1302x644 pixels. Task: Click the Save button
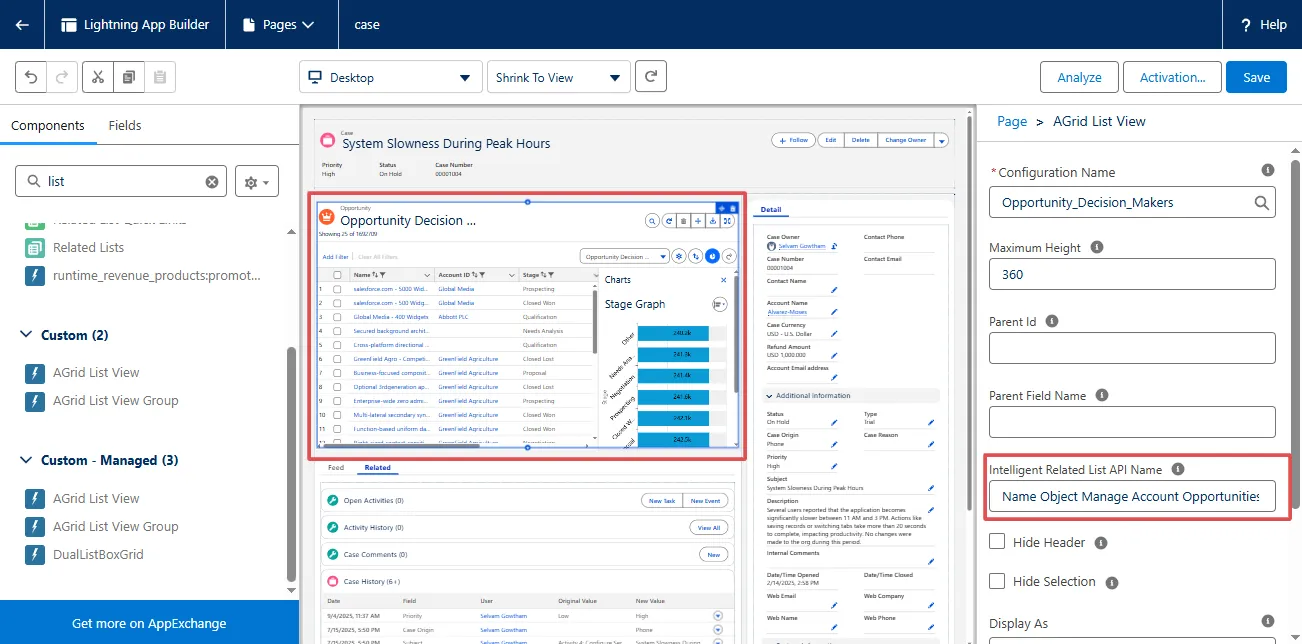point(1256,77)
